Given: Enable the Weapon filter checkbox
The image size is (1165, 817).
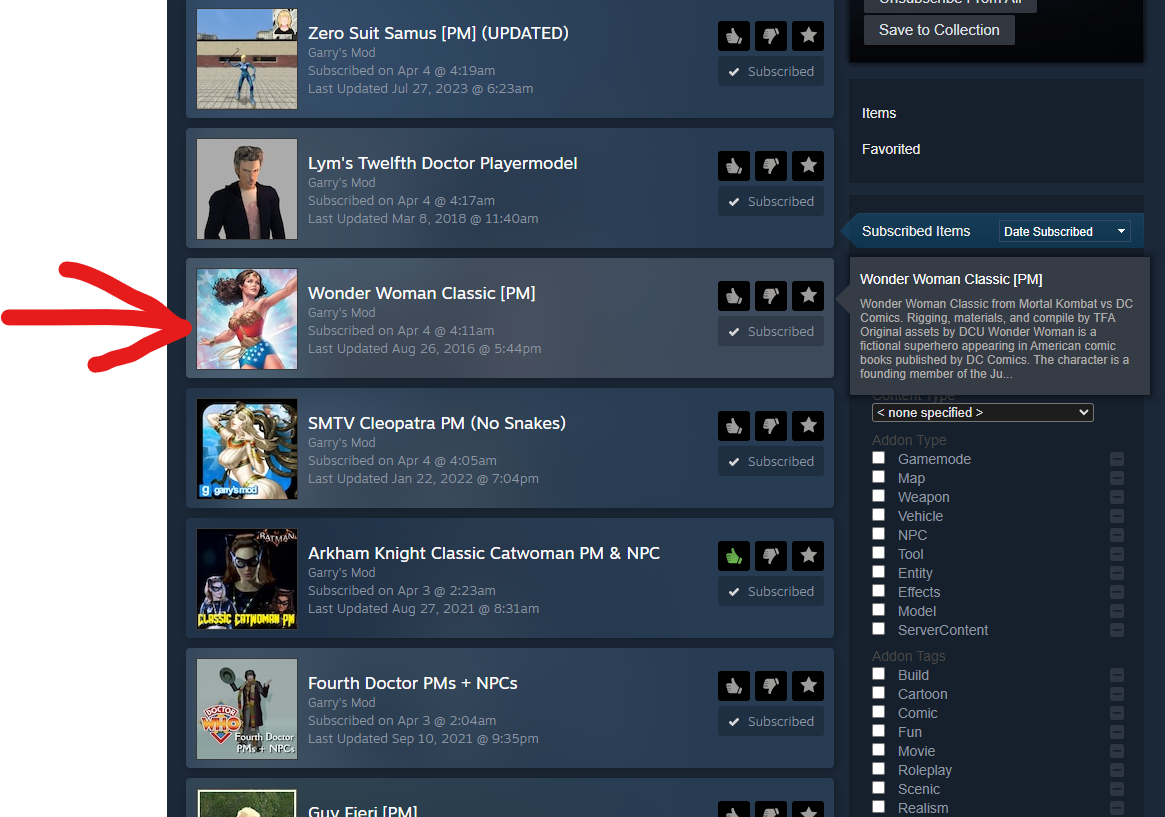Looking at the screenshot, I should coord(878,495).
